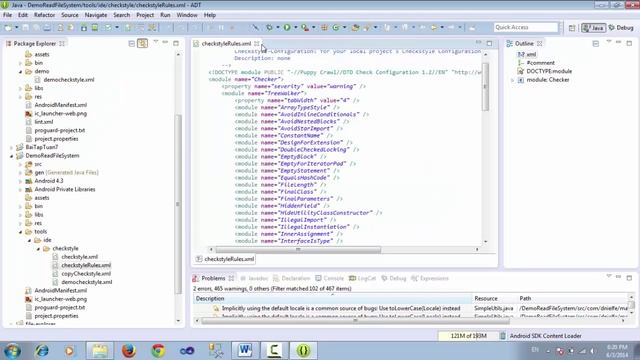Screen dimensions: 640x360
Task: Switch to the Java perspective
Action: pos(593,28)
